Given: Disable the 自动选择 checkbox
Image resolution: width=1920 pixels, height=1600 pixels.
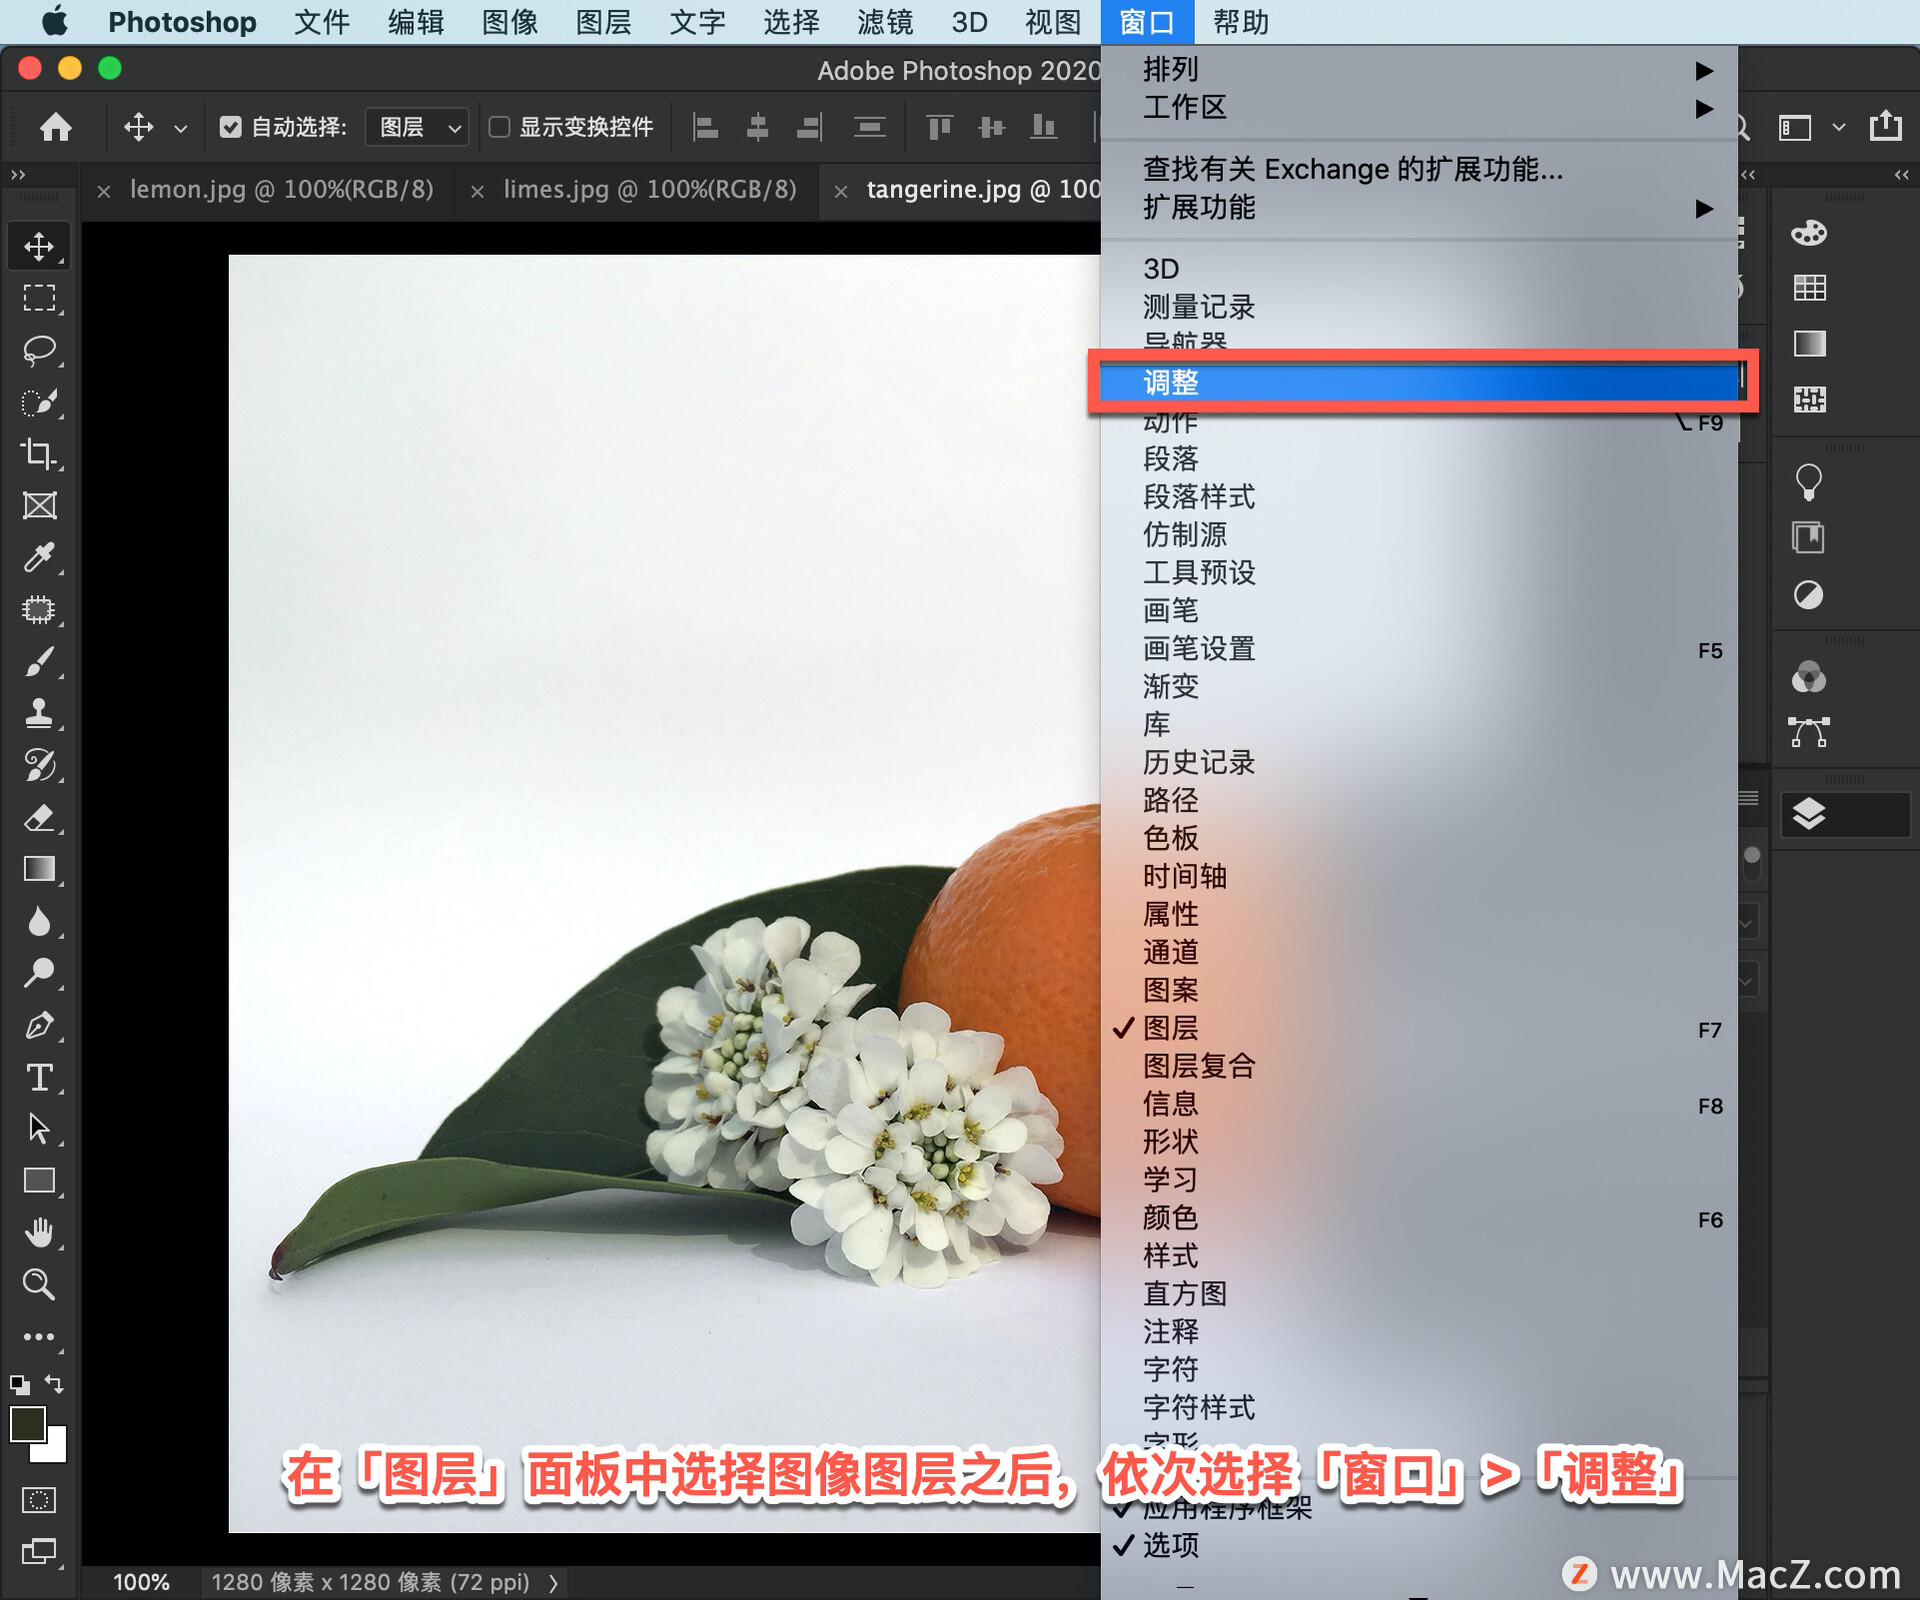Looking at the screenshot, I should click(232, 127).
